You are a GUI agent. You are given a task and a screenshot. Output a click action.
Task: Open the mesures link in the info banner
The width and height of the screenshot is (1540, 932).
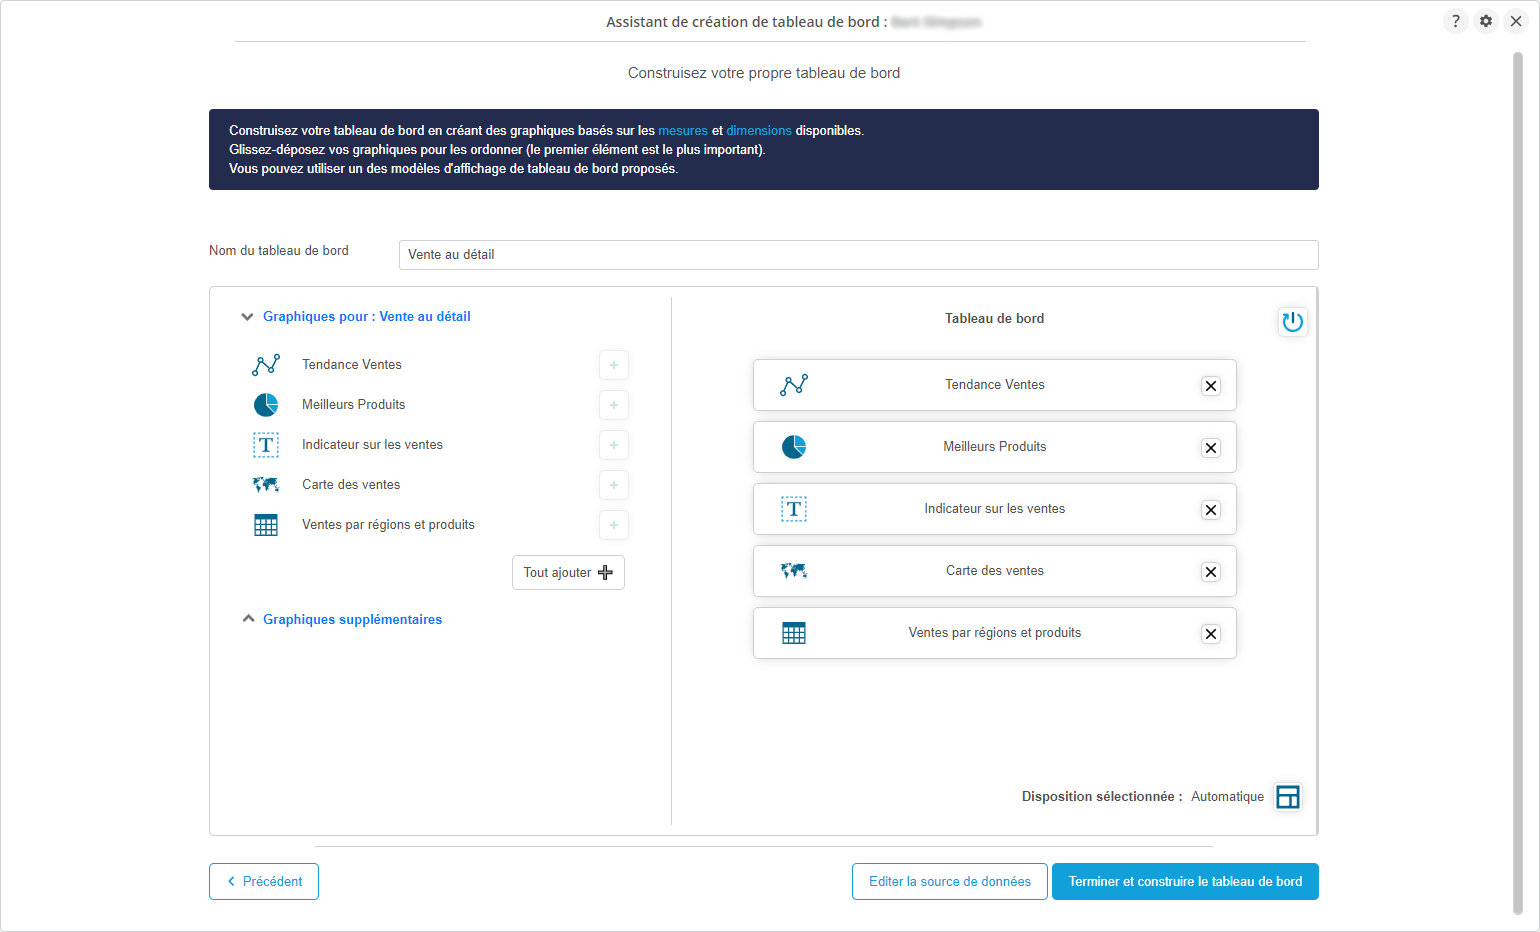682,131
